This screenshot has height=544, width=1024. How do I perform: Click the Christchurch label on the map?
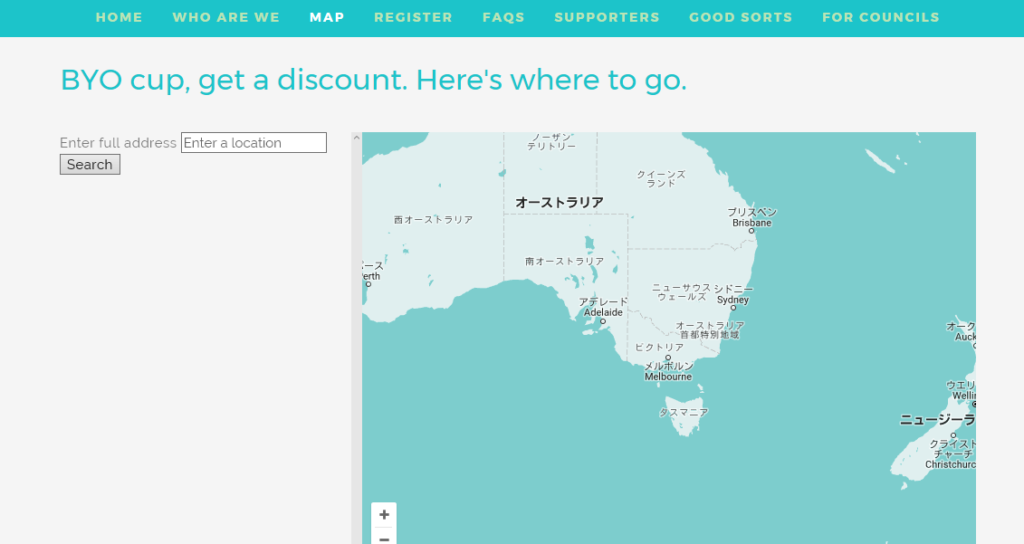949,464
